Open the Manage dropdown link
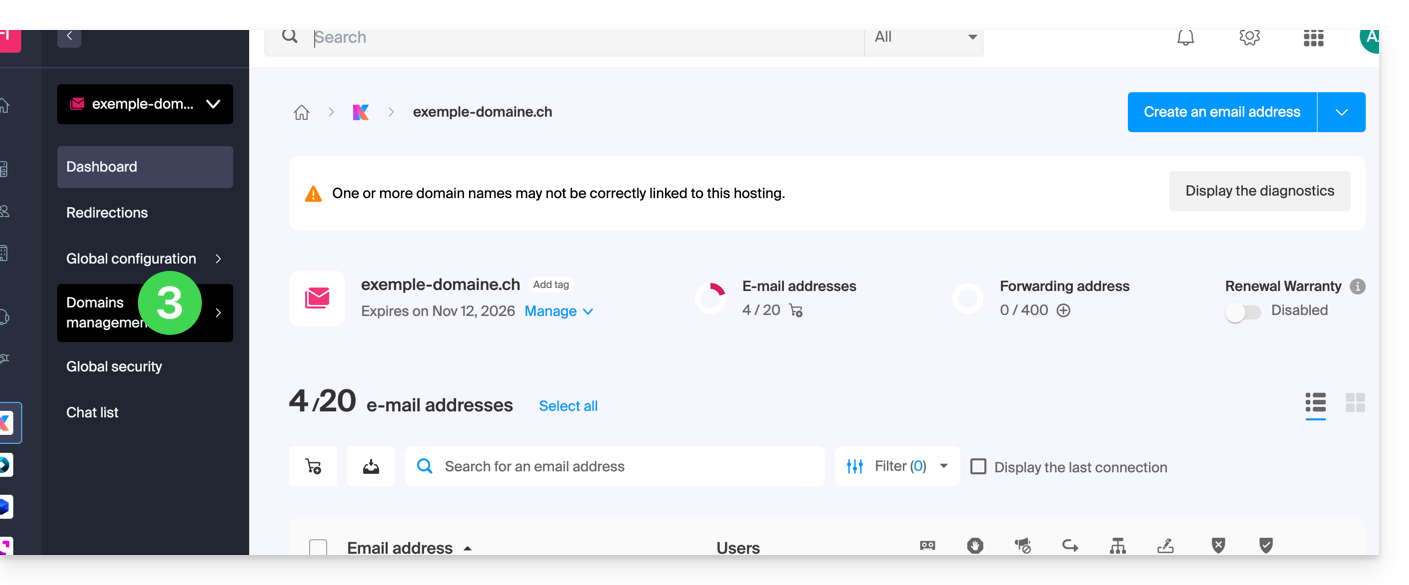This screenshot has height=585, width=1409. pos(558,311)
